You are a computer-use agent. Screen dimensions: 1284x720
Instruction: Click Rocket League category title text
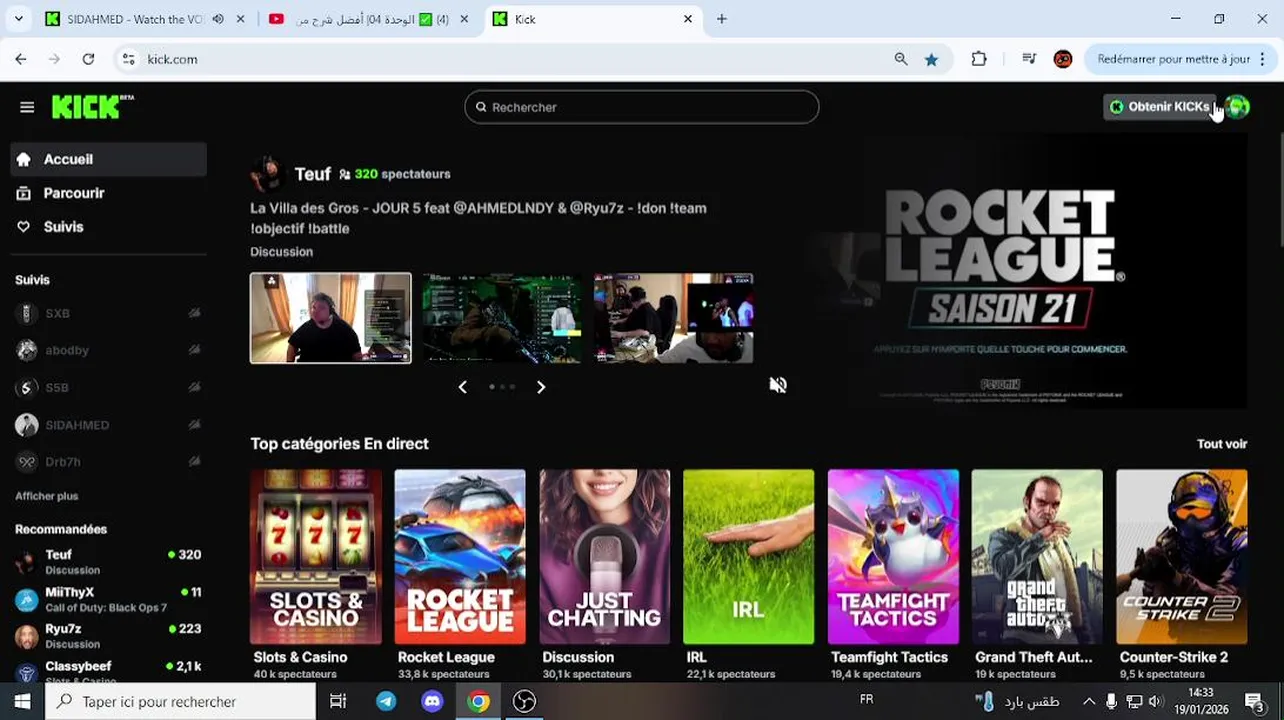click(446, 657)
